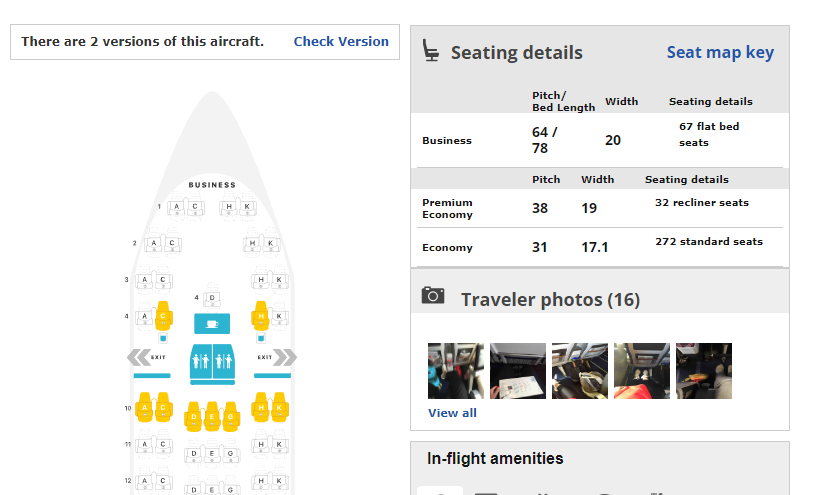The image size is (831, 495).
Task: Click the galley coffee cup icon
Action: click(x=212, y=323)
